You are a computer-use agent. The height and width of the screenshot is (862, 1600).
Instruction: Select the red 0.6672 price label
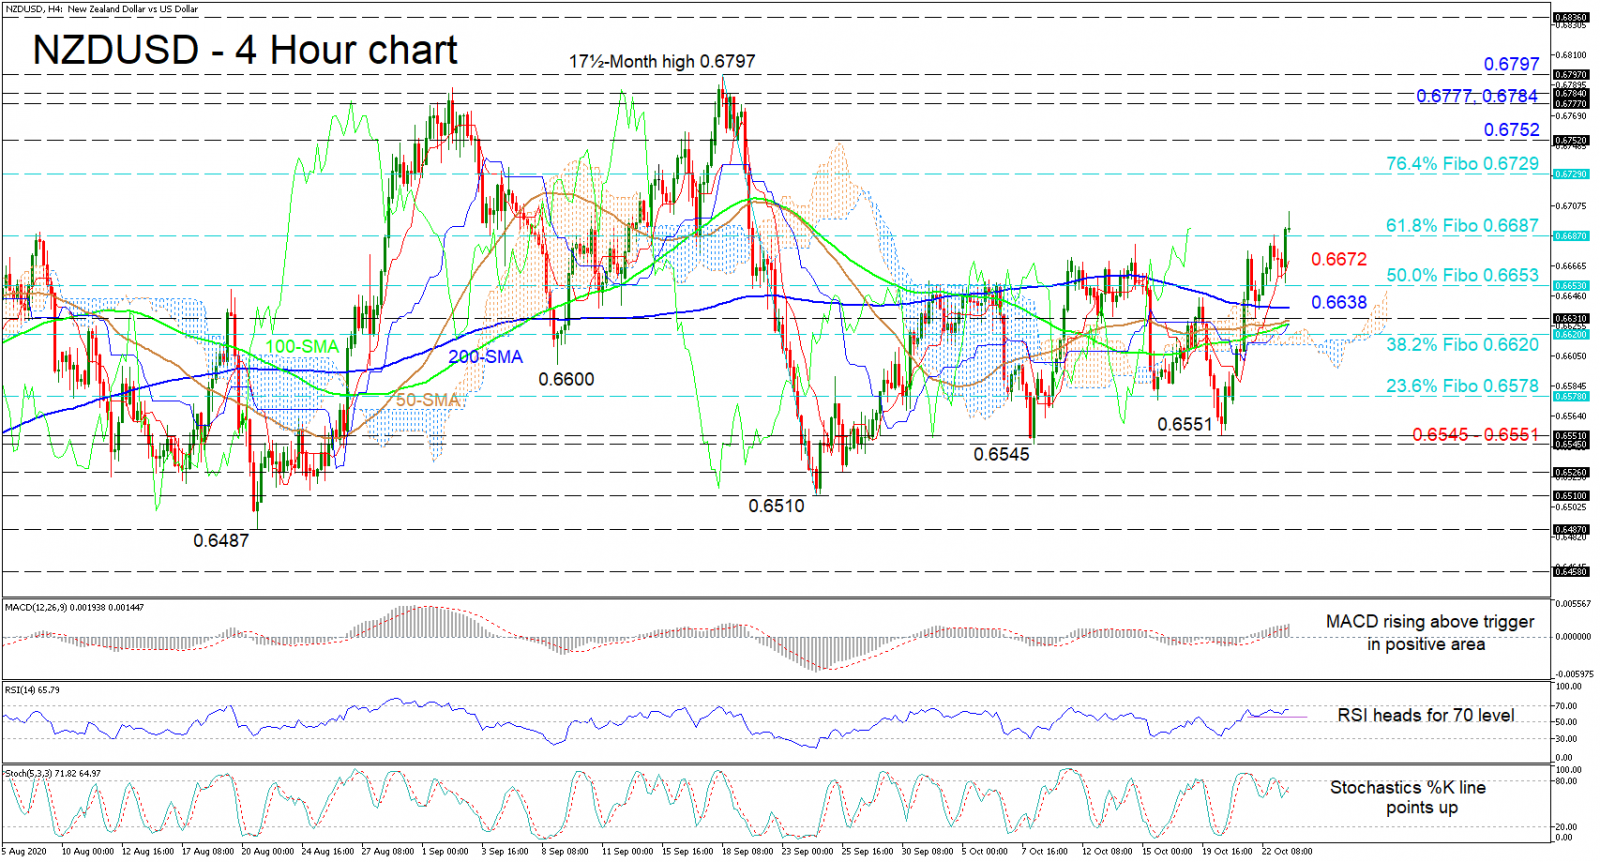pos(1338,260)
